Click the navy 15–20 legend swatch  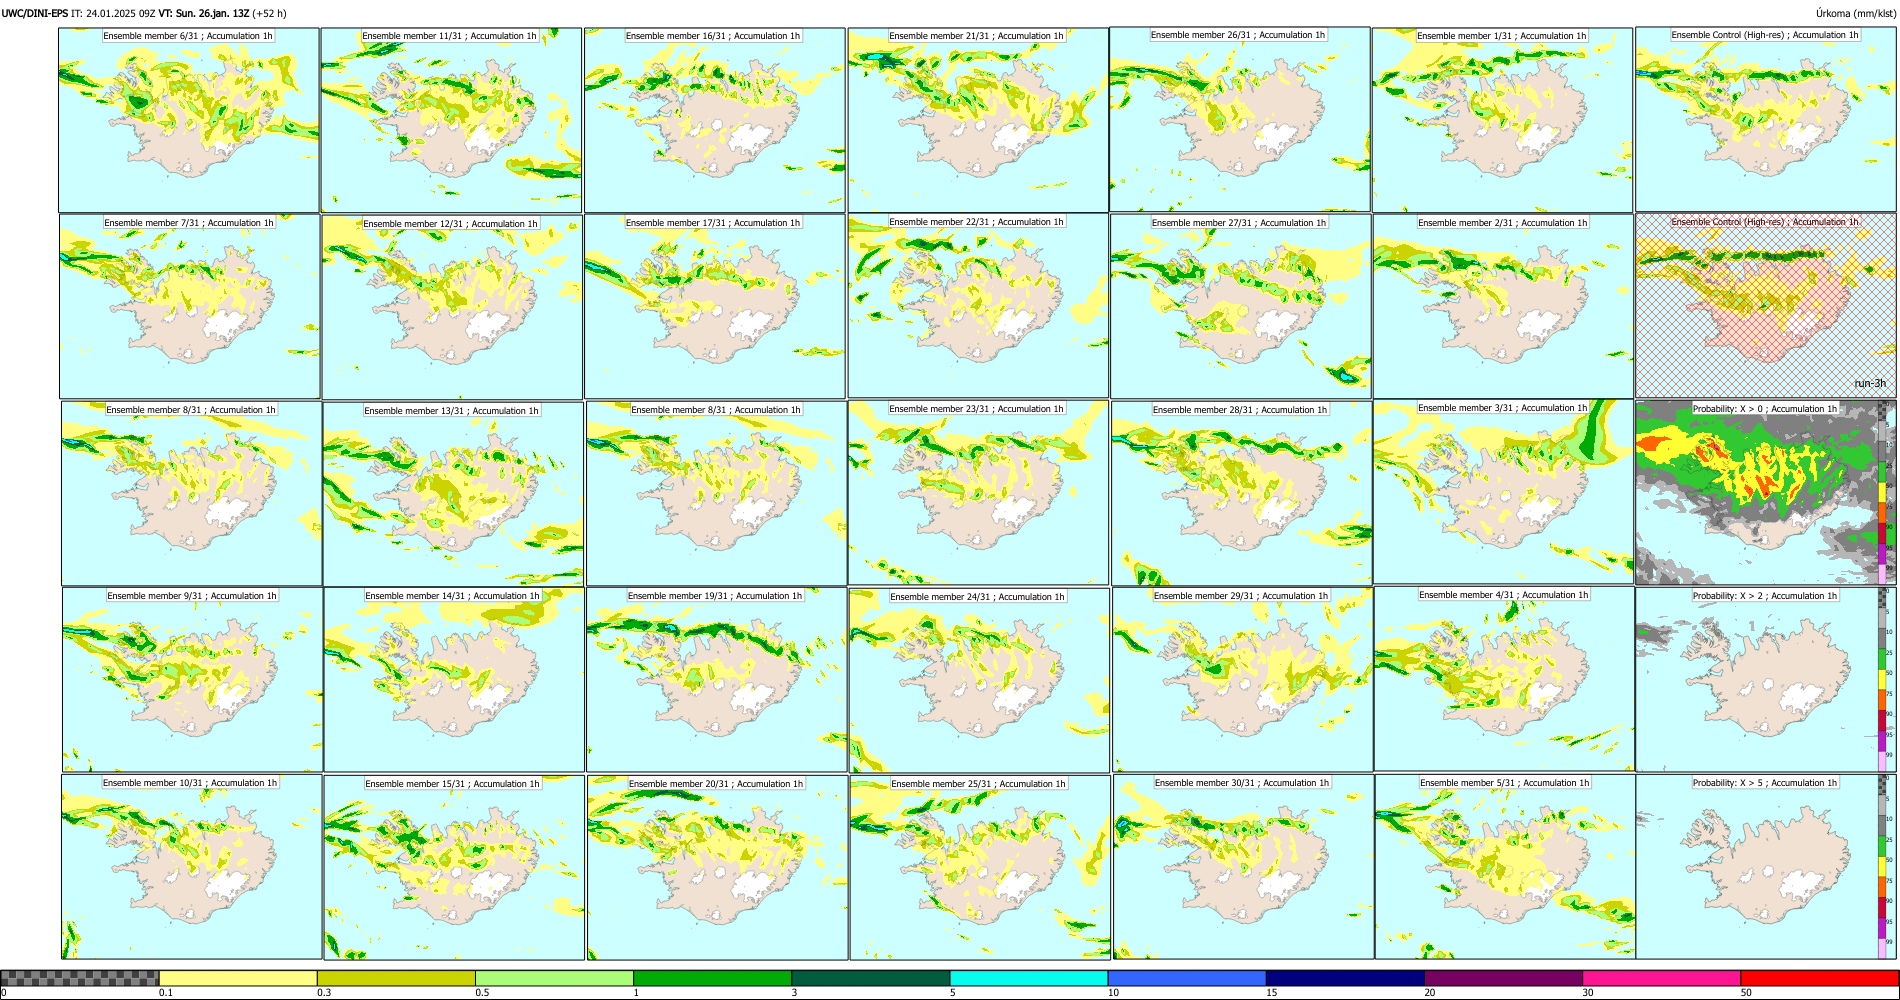[1345, 978]
